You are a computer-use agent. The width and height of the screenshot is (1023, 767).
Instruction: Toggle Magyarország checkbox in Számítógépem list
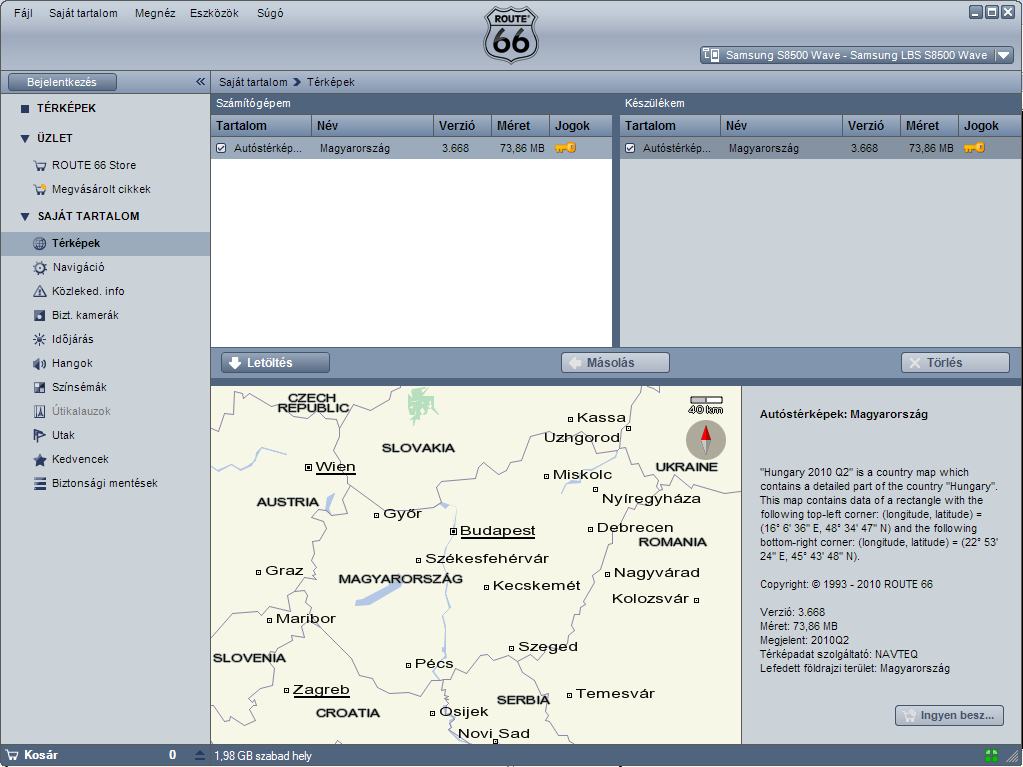click(221, 148)
